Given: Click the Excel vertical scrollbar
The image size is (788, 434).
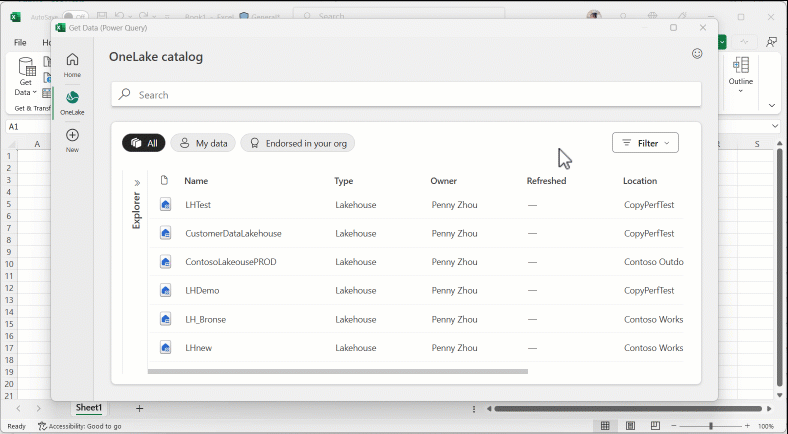Looking at the screenshot, I should pyautogui.click(x=779, y=266).
